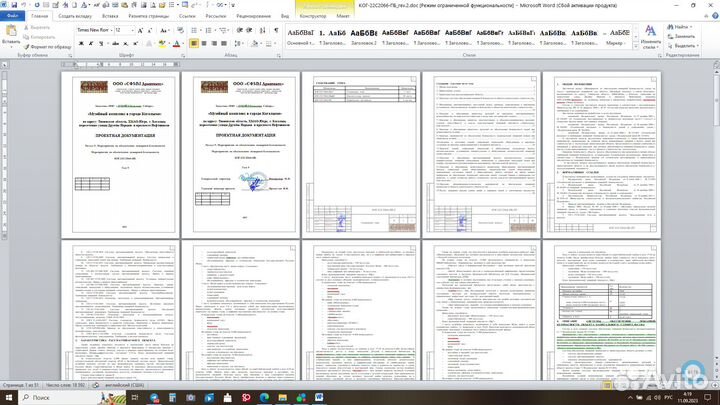Screen dimensions: 720x405
Task: Copy selection with Копировать
Action: click(x=39, y=37)
